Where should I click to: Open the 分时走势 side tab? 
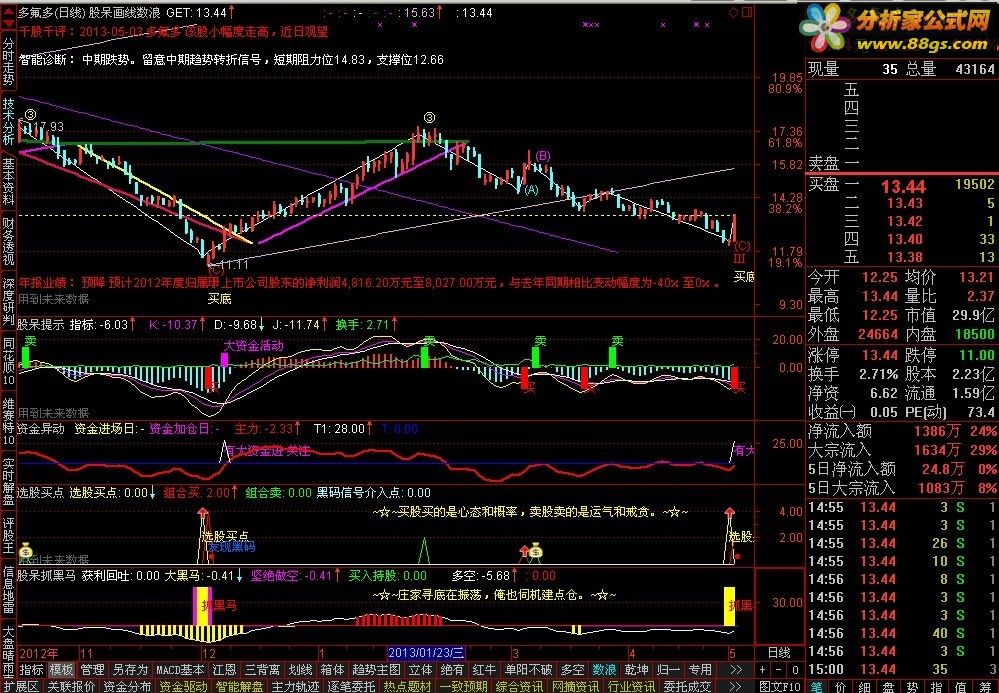[8, 61]
